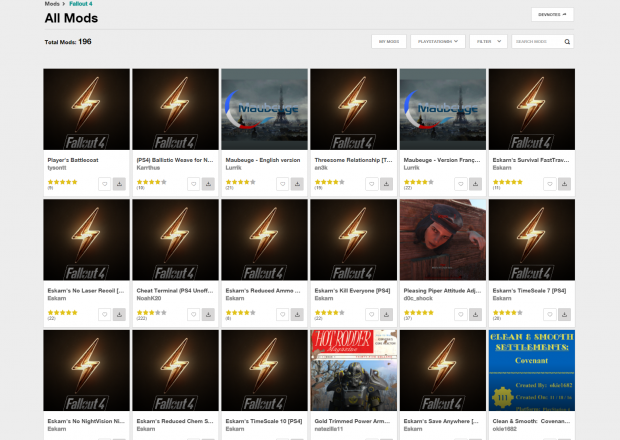
Task: Click author name d0c_shock
Action: pos(418,298)
